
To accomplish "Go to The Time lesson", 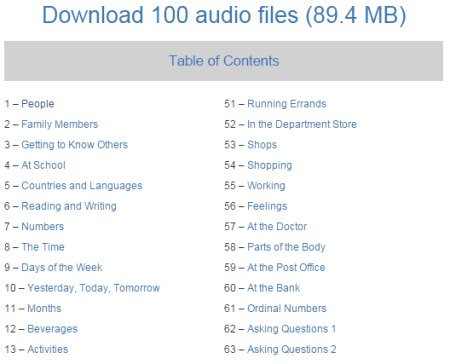I will tap(43, 247).
